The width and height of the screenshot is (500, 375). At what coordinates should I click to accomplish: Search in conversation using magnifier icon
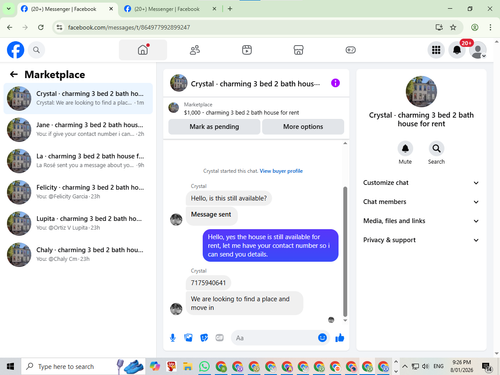(x=436, y=148)
